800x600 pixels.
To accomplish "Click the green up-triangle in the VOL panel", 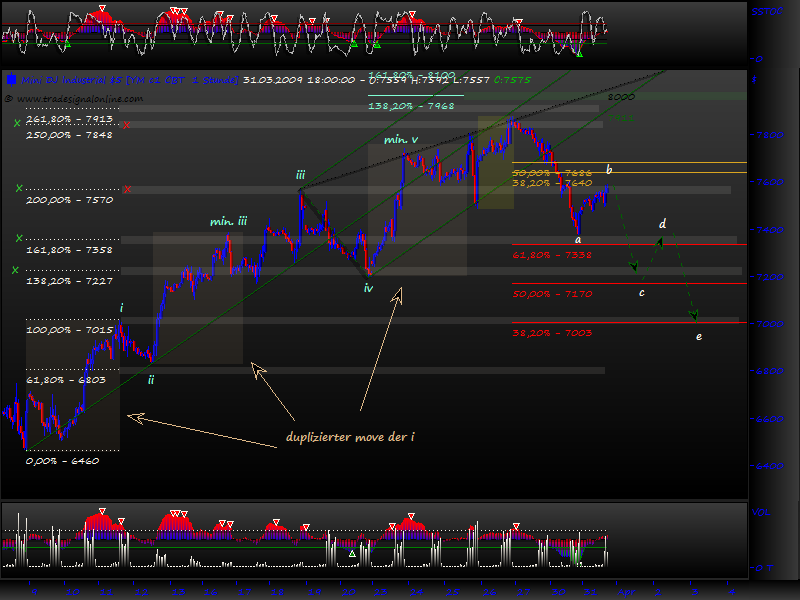I will [352, 553].
